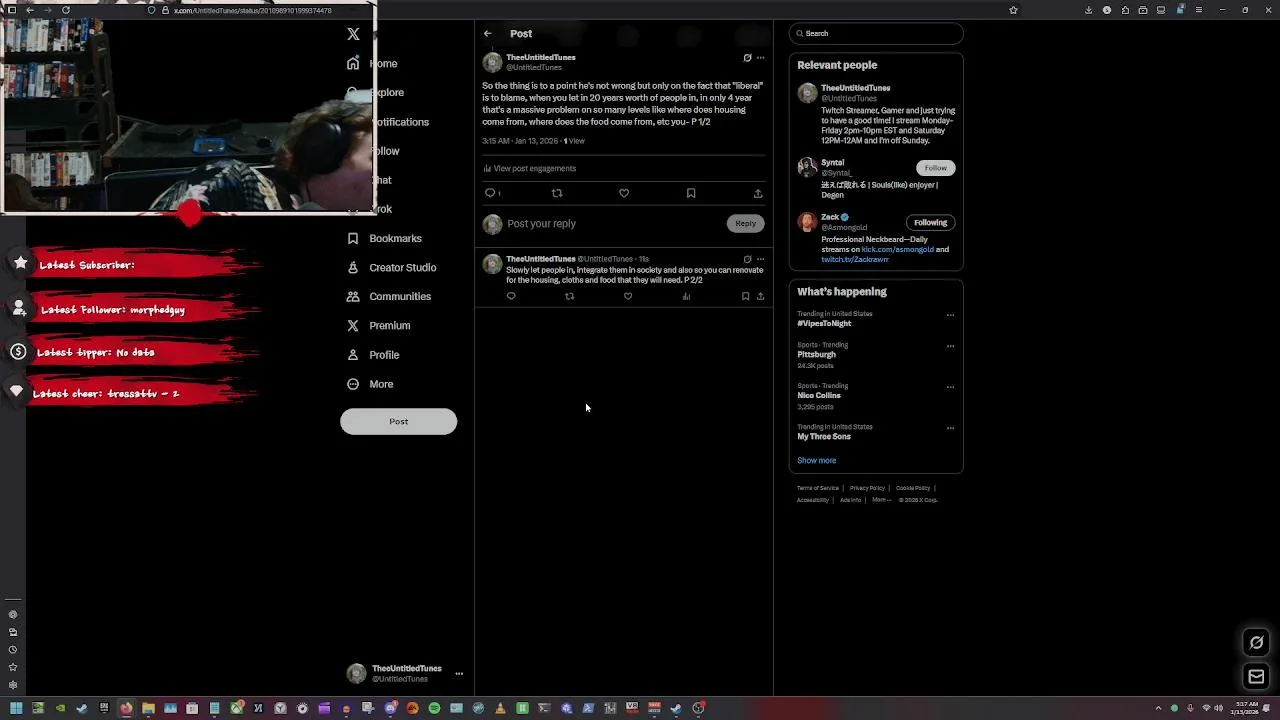This screenshot has width=1280, height=720.
Task: Open more options for My Three Sons
Action: (x=950, y=428)
